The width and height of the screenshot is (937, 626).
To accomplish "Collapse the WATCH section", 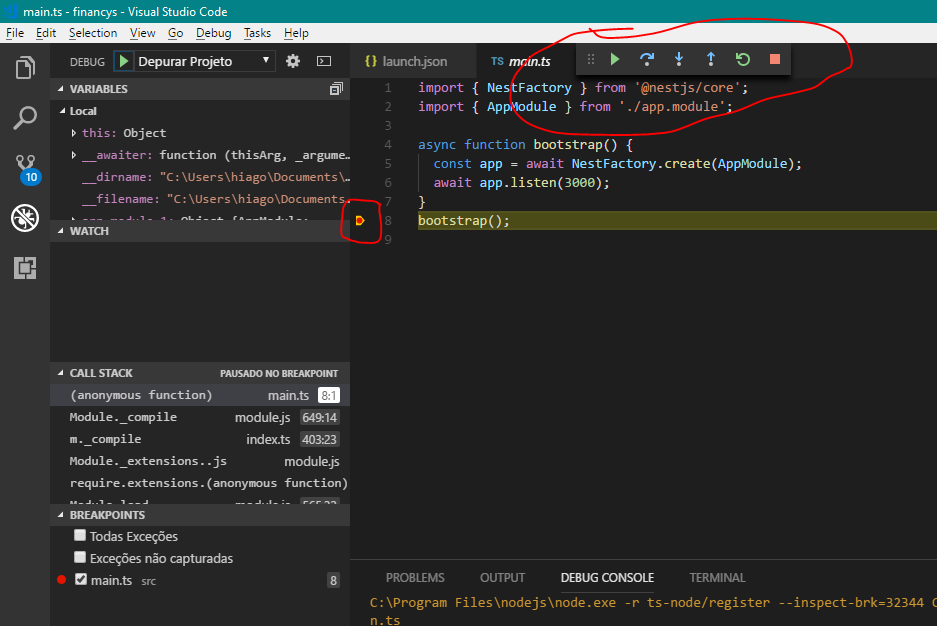I will 200,231.
